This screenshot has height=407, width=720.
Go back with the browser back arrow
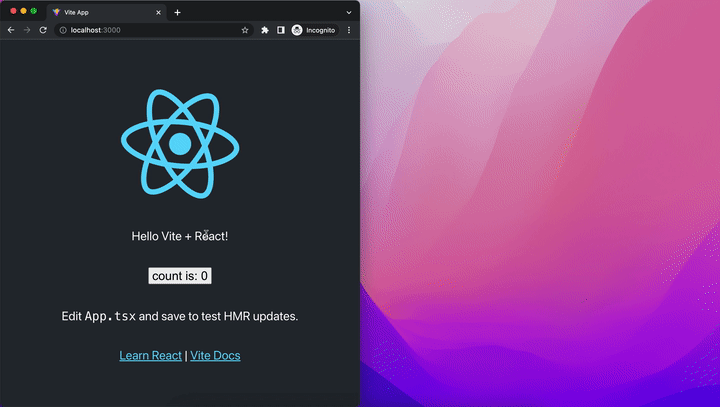click(11, 30)
